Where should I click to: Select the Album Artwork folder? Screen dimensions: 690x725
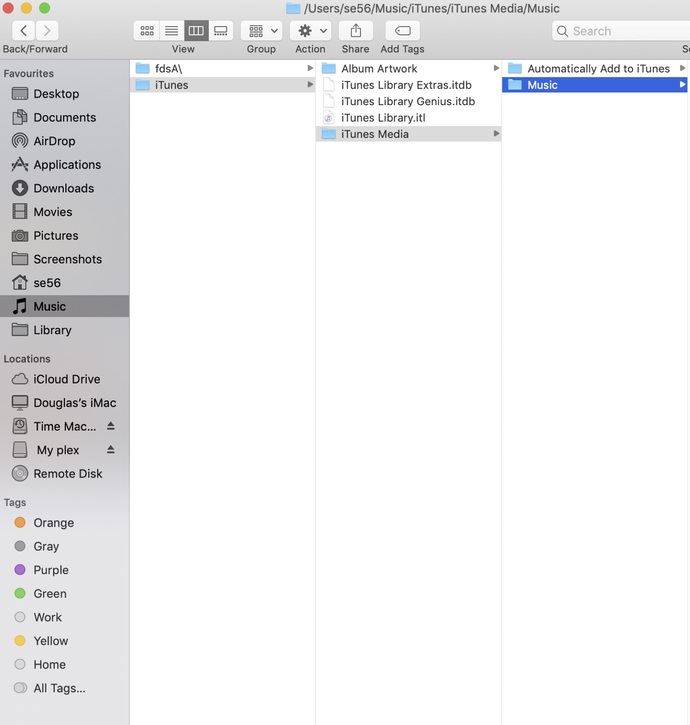click(408, 68)
